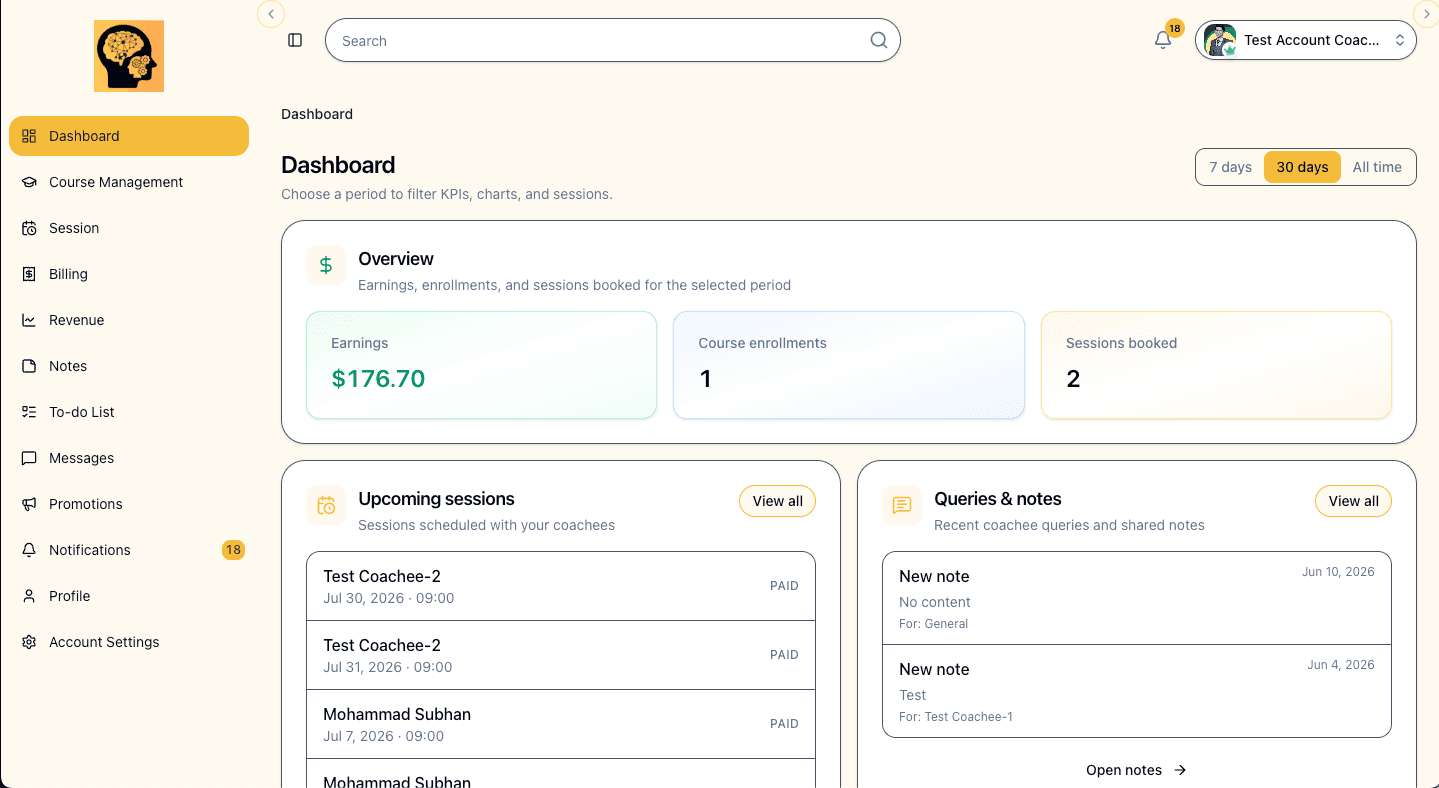Click the PAID status for Jul 31 session

point(784,655)
